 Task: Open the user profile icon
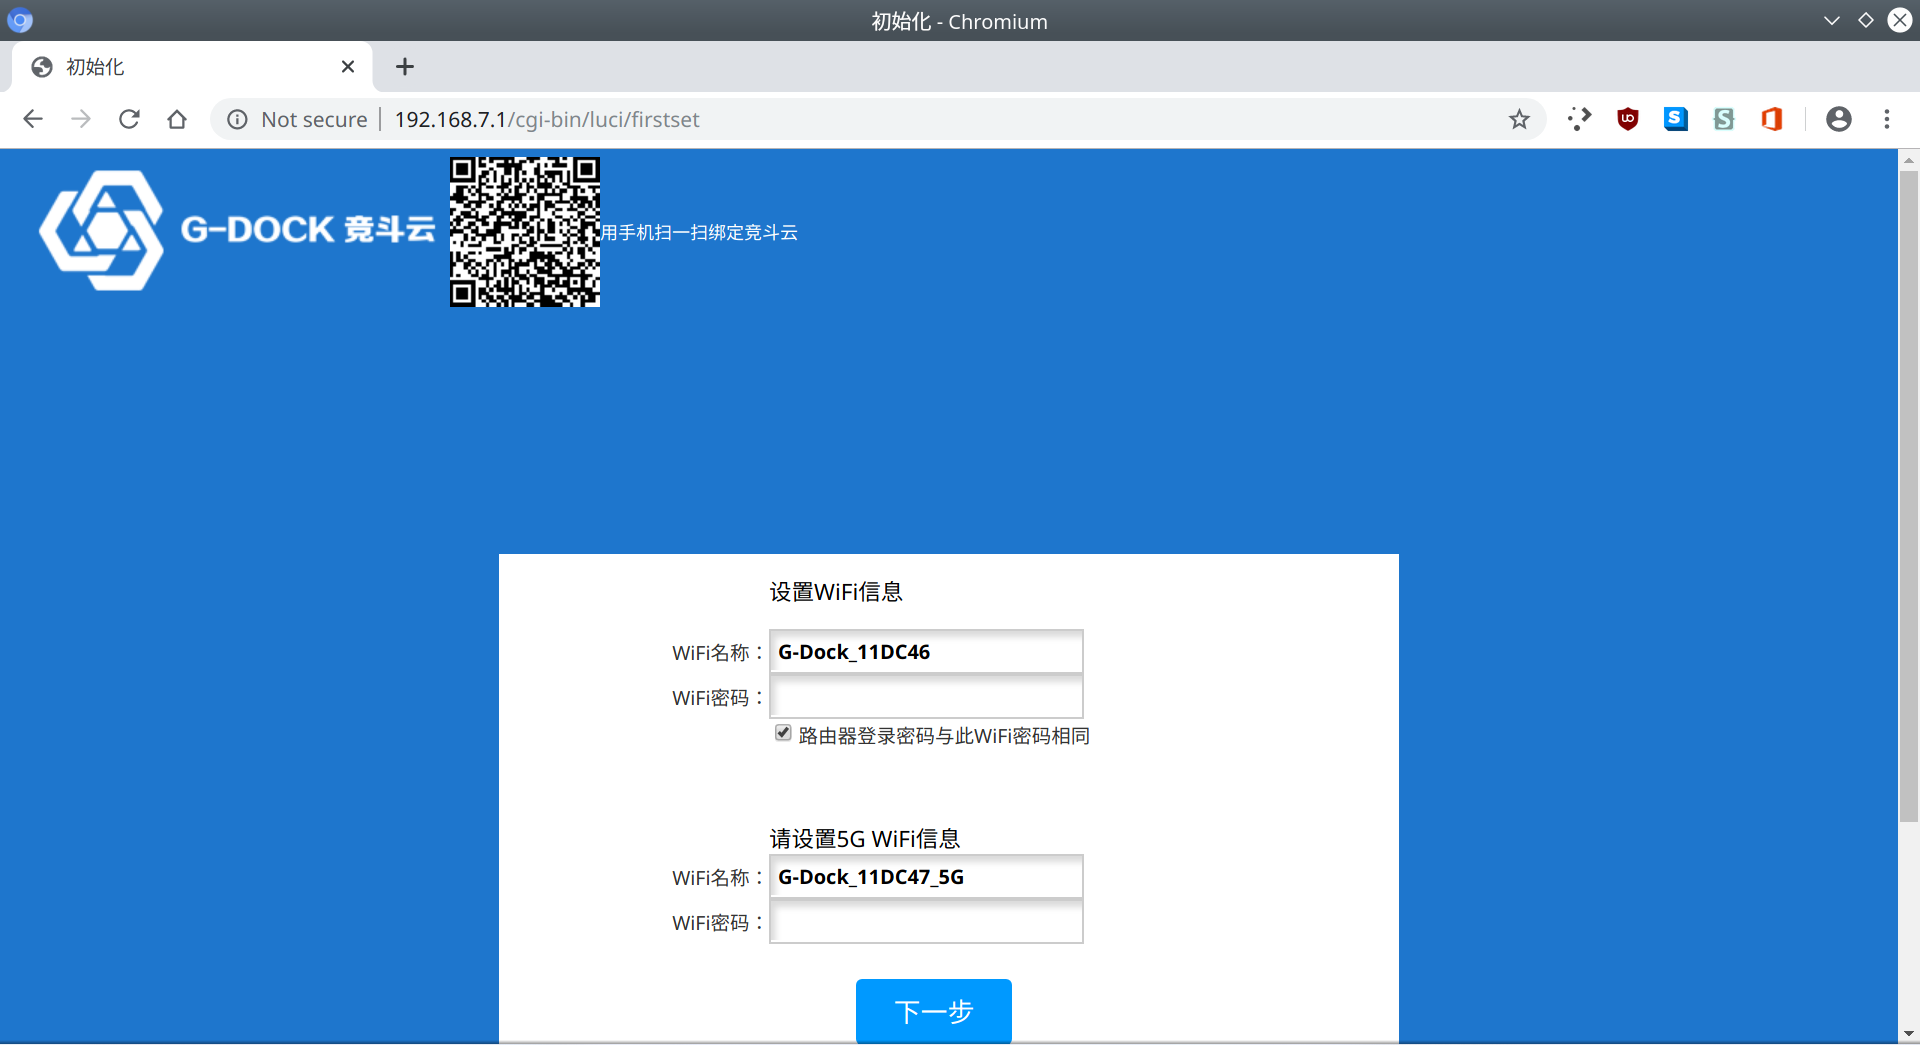1838,119
